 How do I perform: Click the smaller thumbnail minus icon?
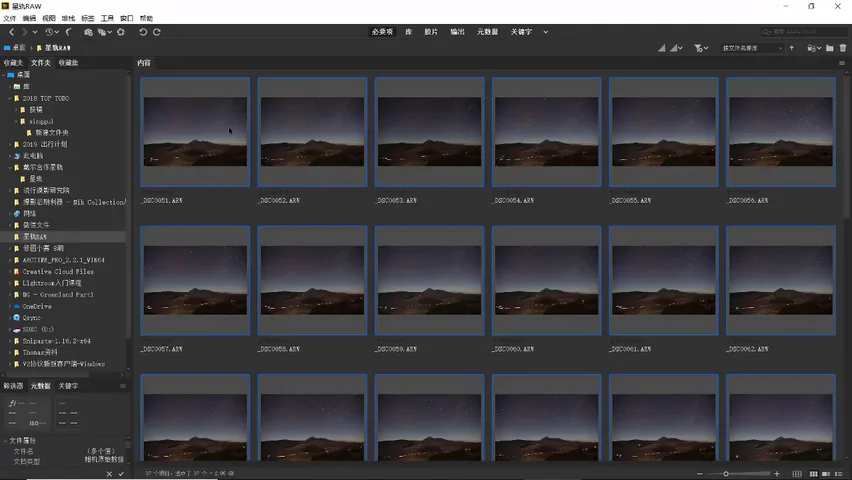coord(699,474)
